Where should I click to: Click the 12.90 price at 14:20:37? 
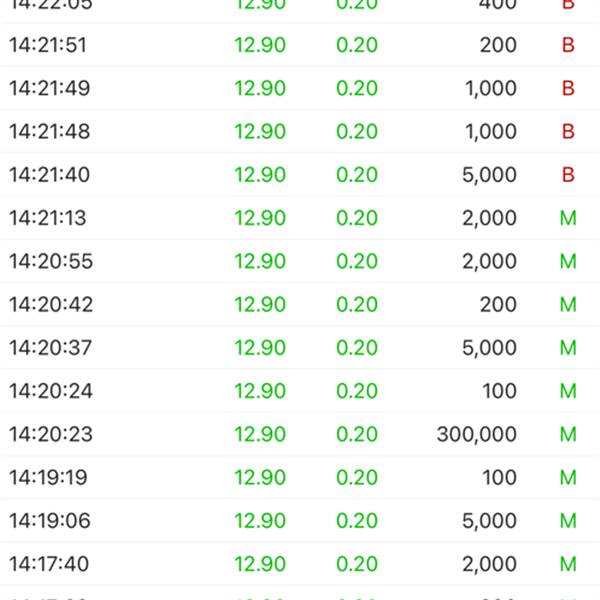pos(260,348)
